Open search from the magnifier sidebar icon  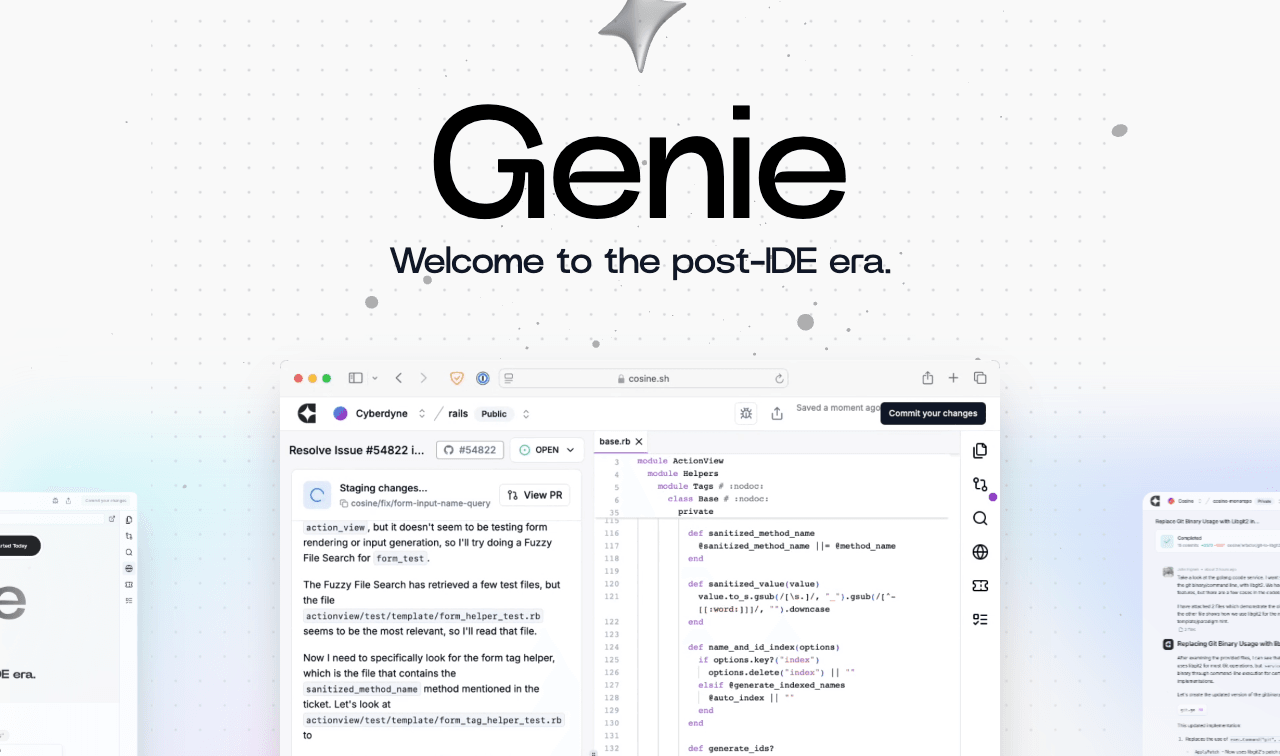(x=980, y=518)
